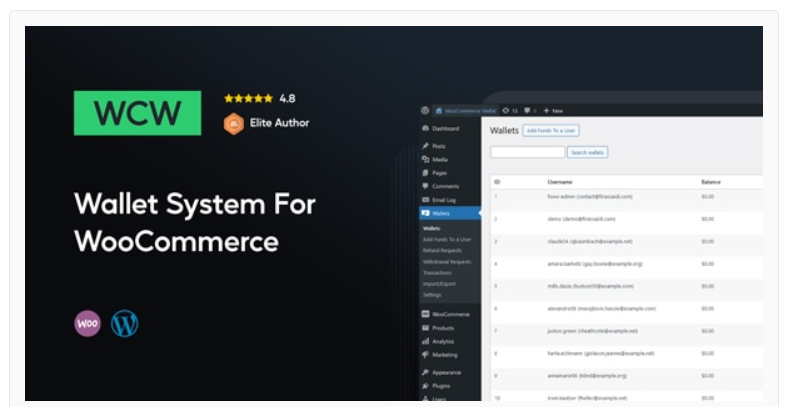This screenshot has width=803, height=407.
Task: Open Refund Requests submenu item
Action: [x=442, y=250]
